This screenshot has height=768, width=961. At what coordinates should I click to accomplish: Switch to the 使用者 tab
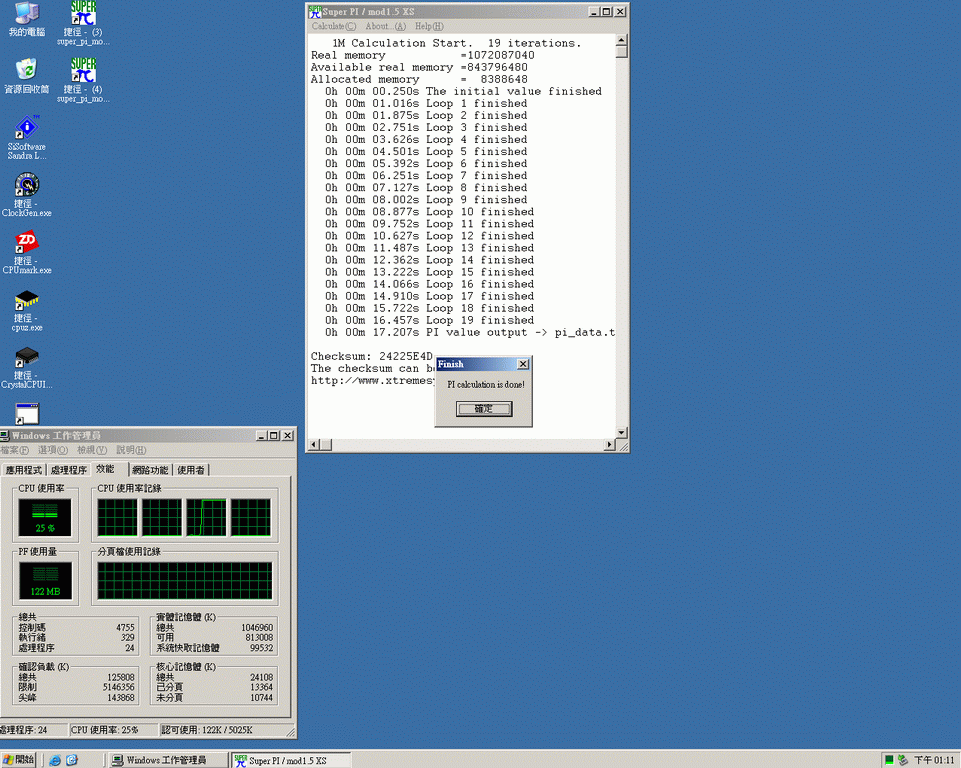pos(191,470)
